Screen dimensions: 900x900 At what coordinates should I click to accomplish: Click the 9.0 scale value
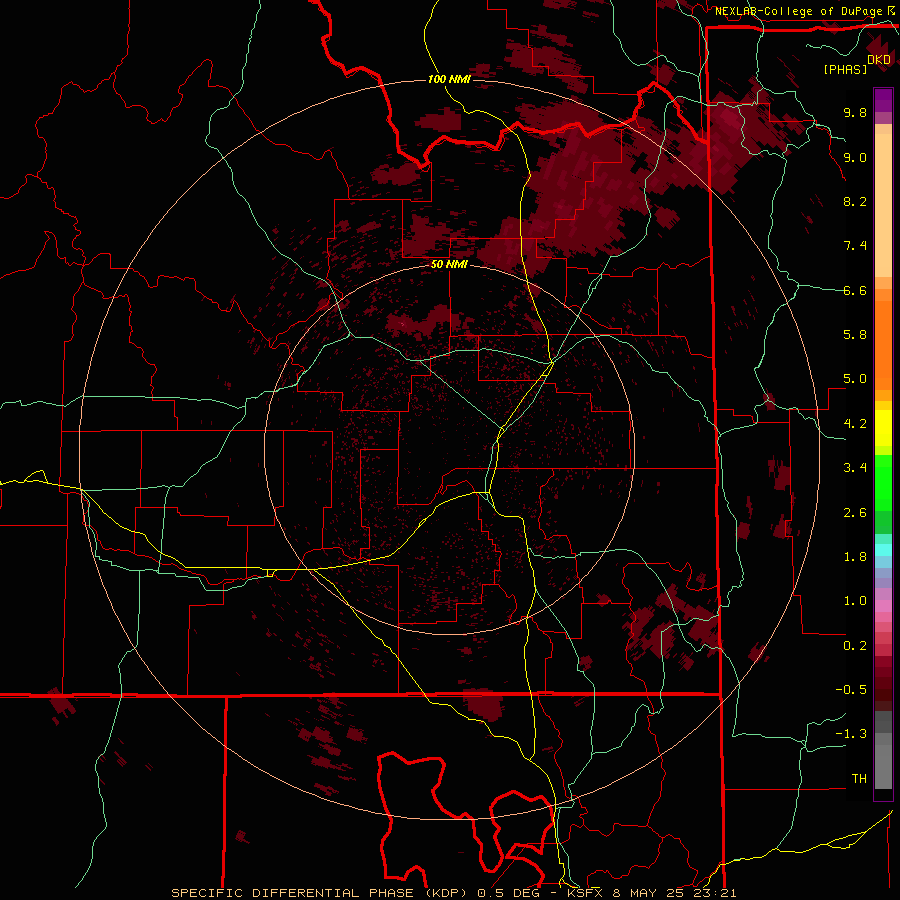pyautogui.click(x=855, y=157)
